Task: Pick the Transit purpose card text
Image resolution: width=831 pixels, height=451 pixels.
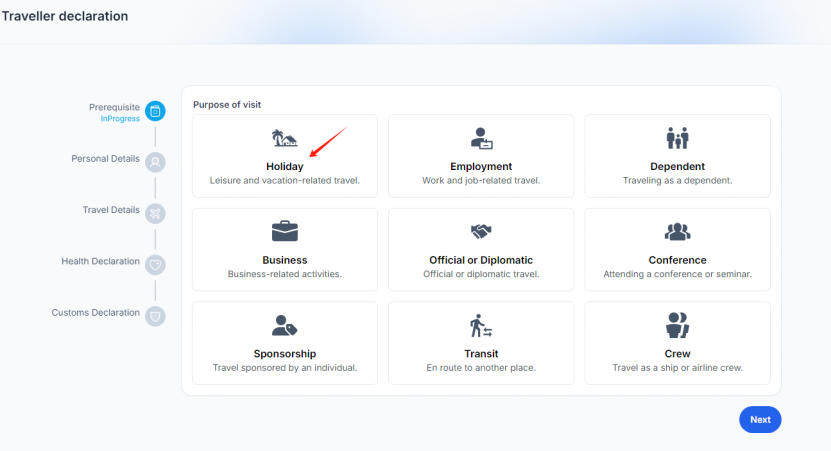Action: click(481, 354)
